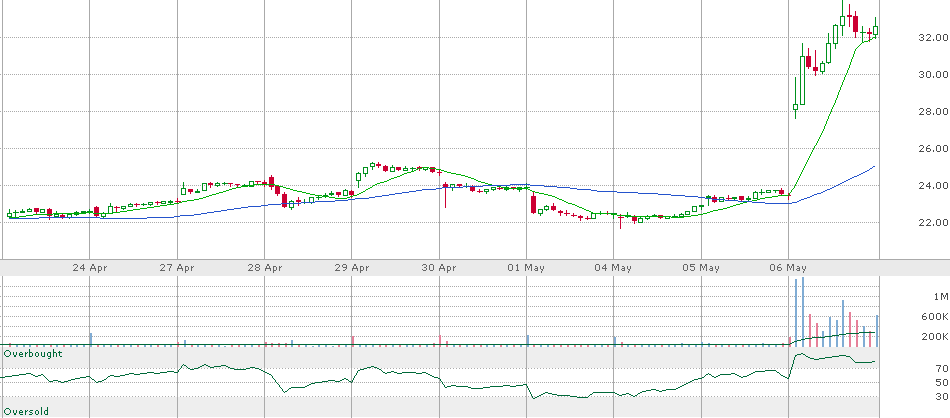Click the 30.00 price axis label
The image size is (950, 418).
pyautogui.click(x=933, y=75)
